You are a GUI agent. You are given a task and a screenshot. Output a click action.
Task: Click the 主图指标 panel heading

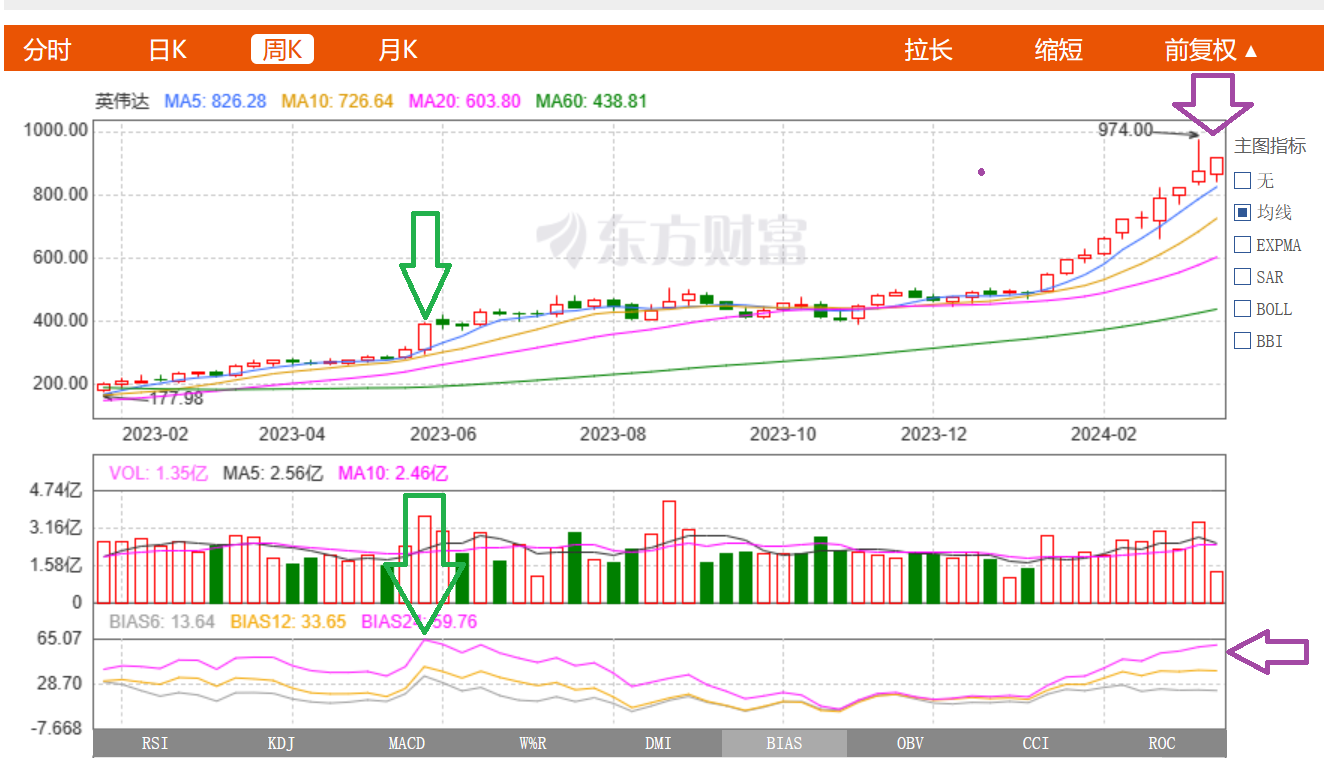[1270, 146]
